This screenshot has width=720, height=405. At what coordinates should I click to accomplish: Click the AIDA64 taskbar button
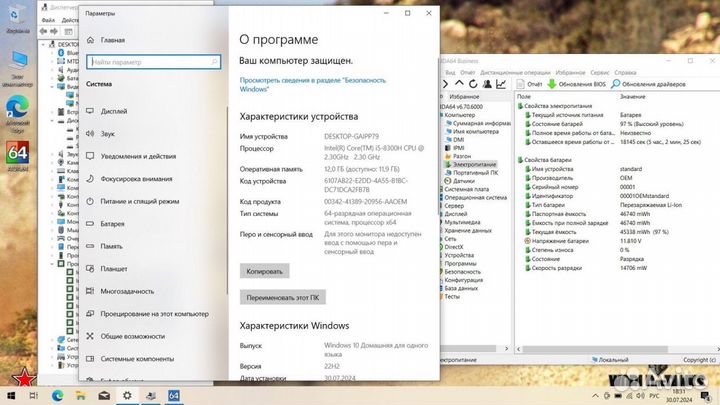click(x=174, y=395)
